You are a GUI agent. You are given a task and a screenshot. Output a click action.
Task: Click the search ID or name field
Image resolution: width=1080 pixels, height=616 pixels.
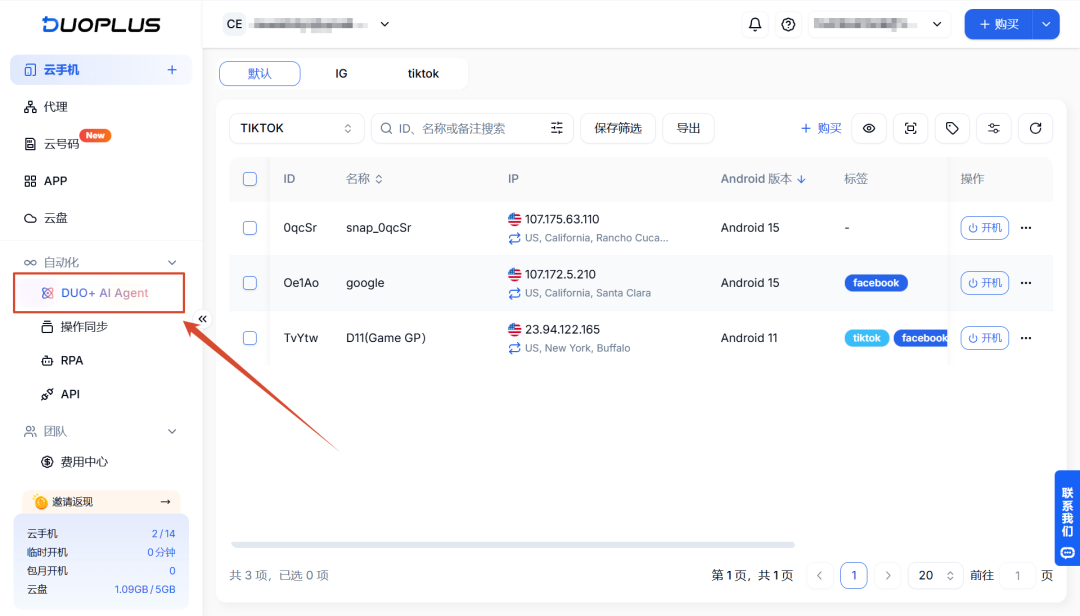(472, 128)
